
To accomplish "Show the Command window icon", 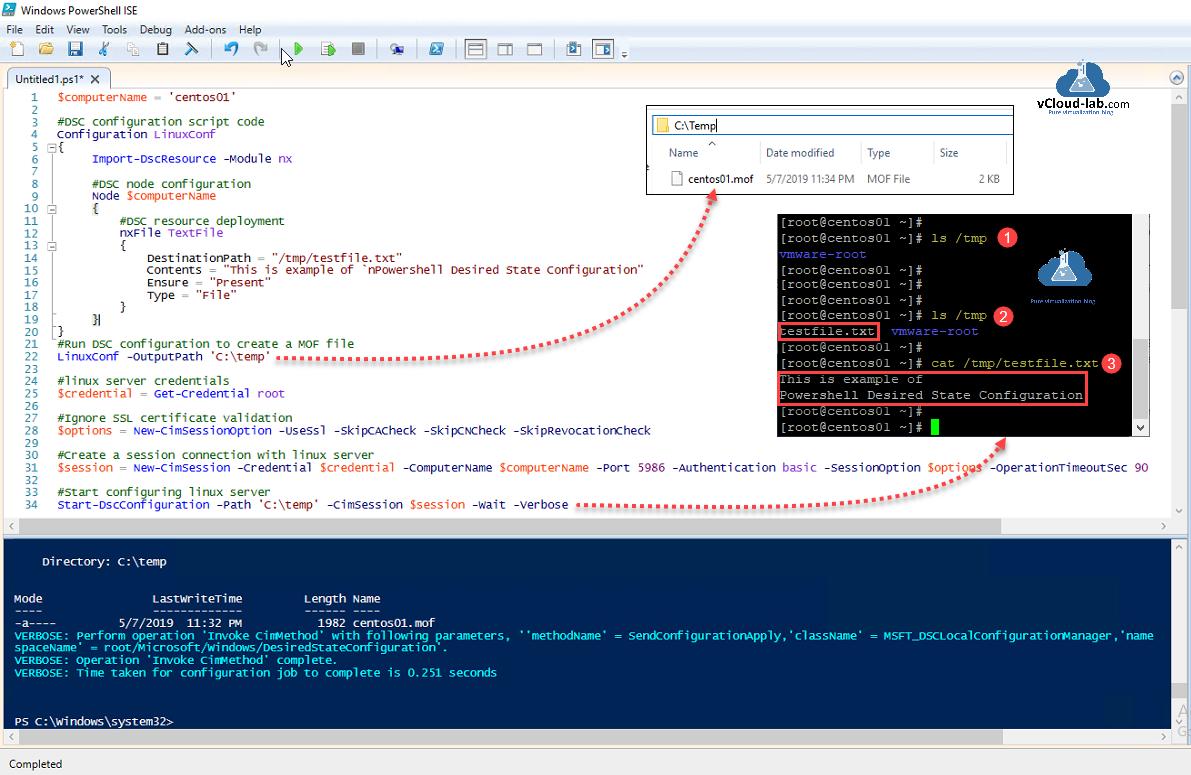I will (573, 49).
